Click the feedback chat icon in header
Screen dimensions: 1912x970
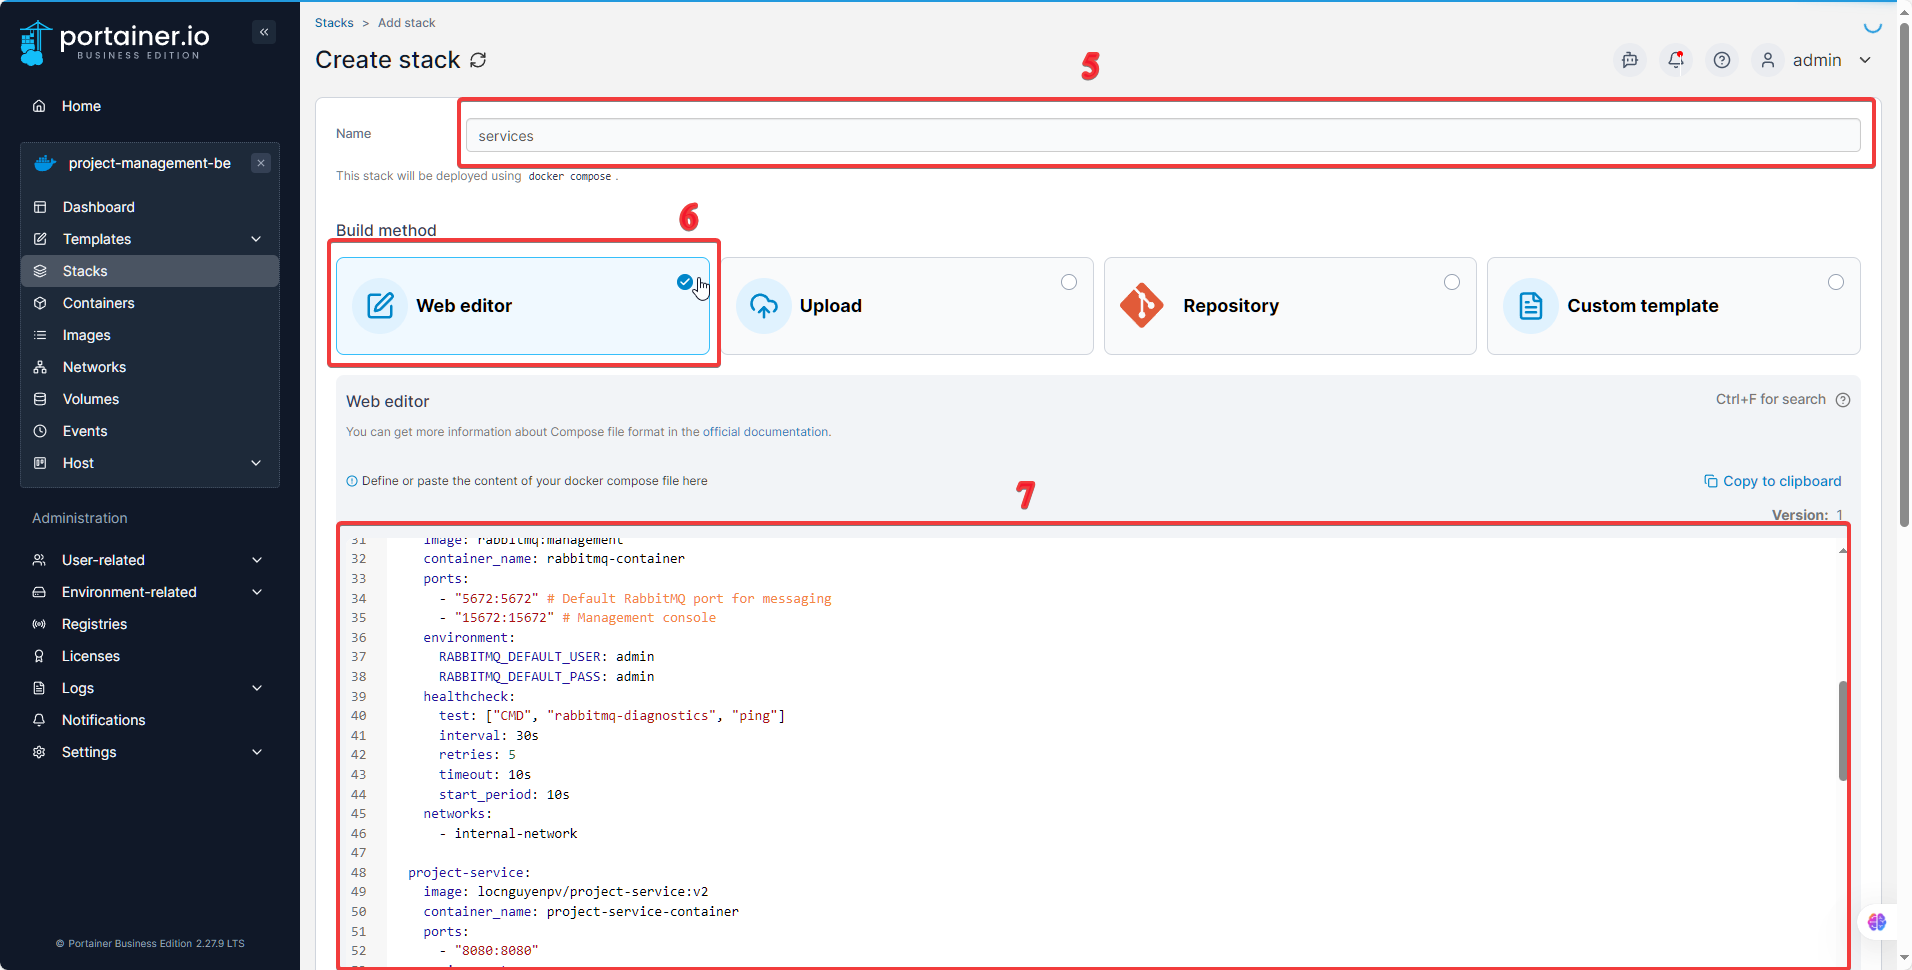click(1630, 60)
